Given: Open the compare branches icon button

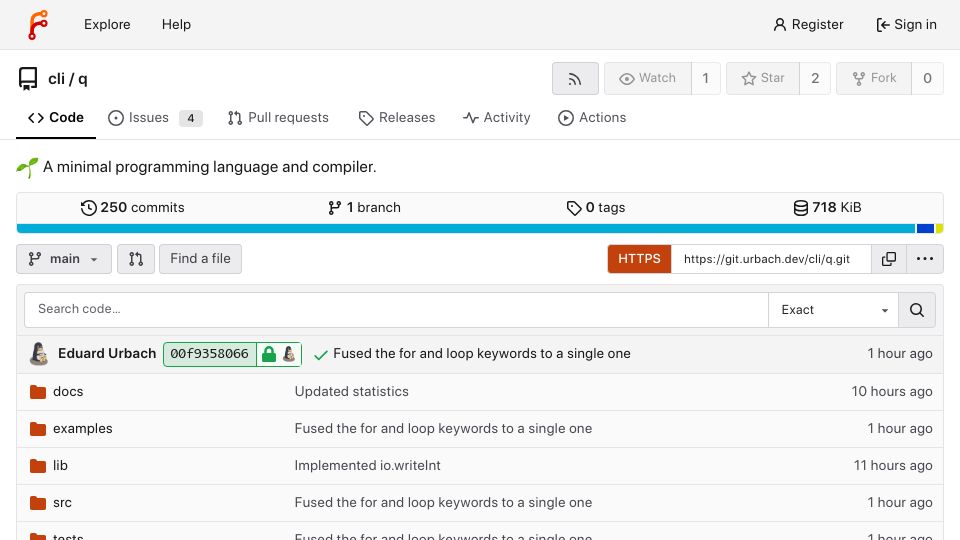Looking at the screenshot, I should pos(136,259).
